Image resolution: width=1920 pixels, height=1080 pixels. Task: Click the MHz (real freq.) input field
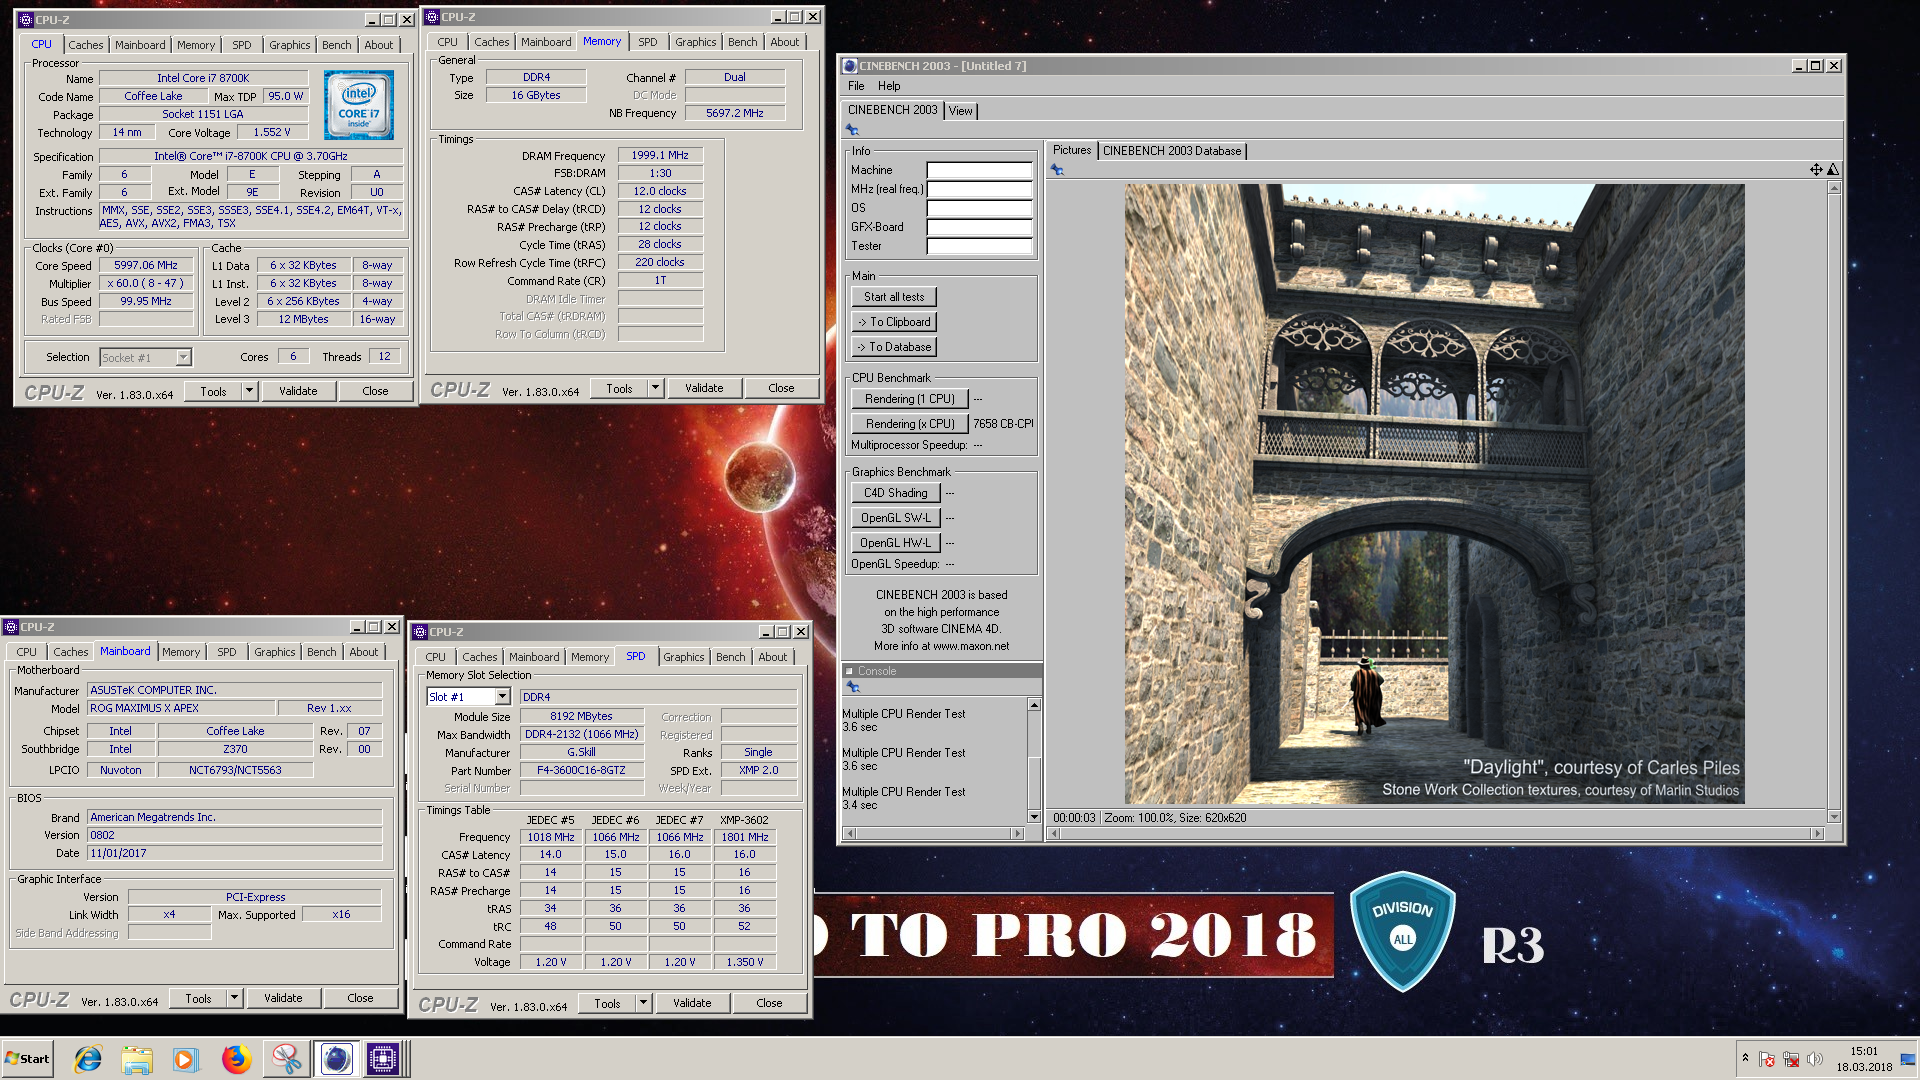coord(979,190)
